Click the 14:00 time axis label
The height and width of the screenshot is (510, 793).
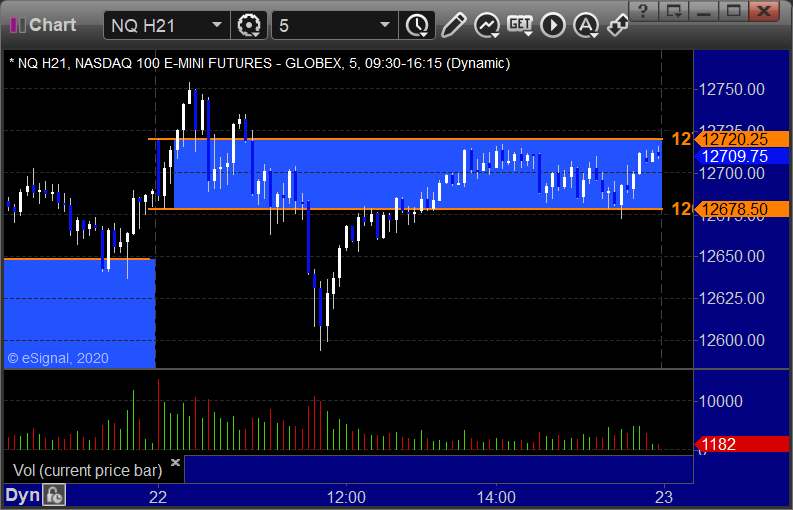pos(496,497)
